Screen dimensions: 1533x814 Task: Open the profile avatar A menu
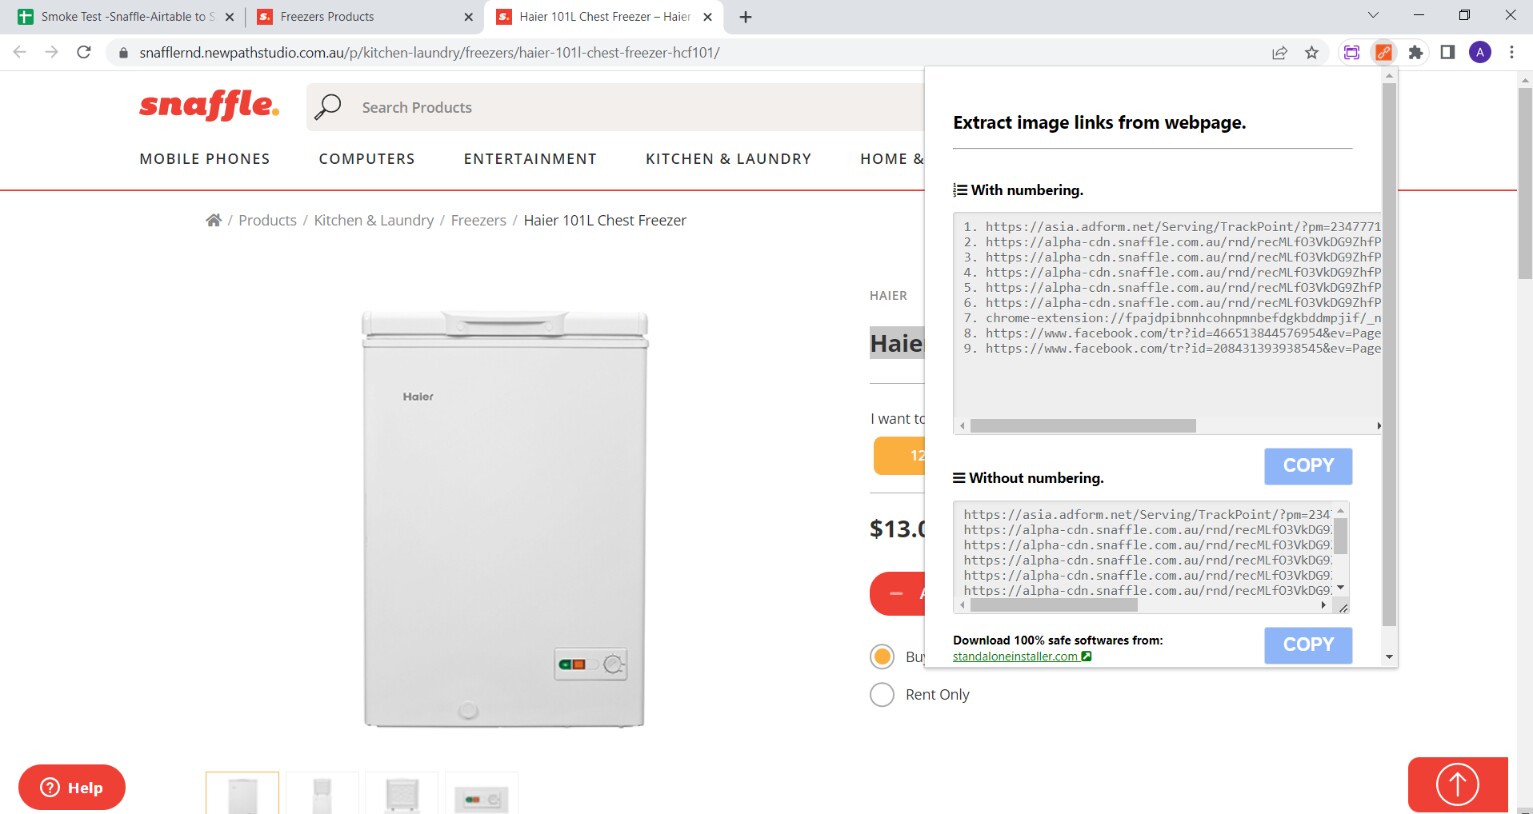(x=1479, y=52)
